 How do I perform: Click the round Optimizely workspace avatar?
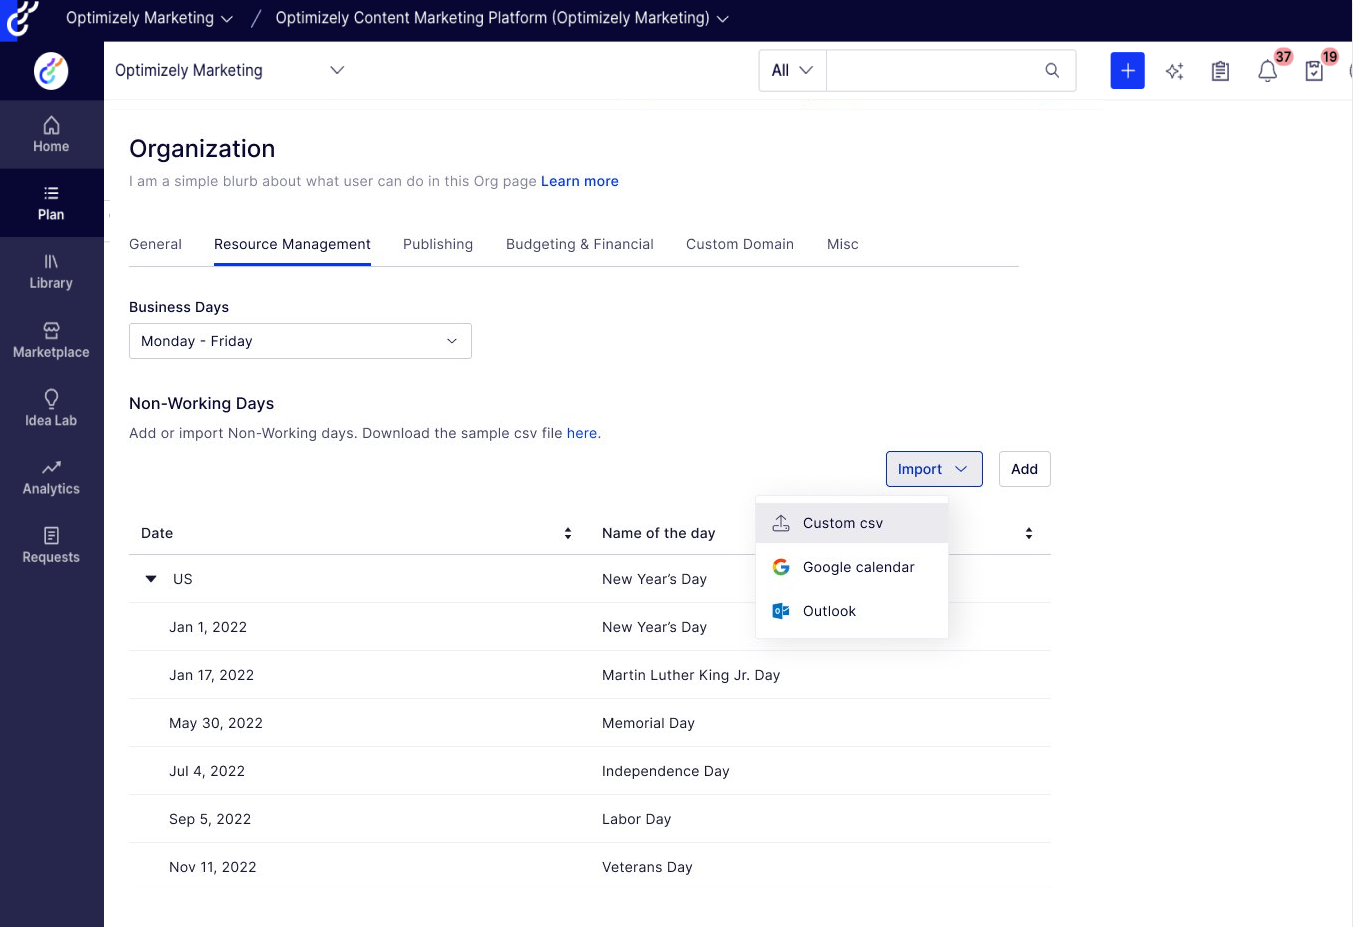(x=51, y=71)
